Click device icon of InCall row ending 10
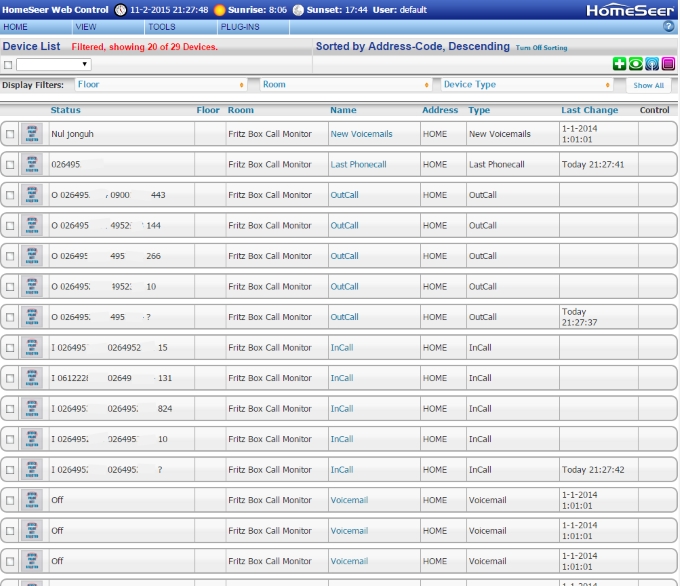This screenshot has width=680, height=586. point(32,439)
